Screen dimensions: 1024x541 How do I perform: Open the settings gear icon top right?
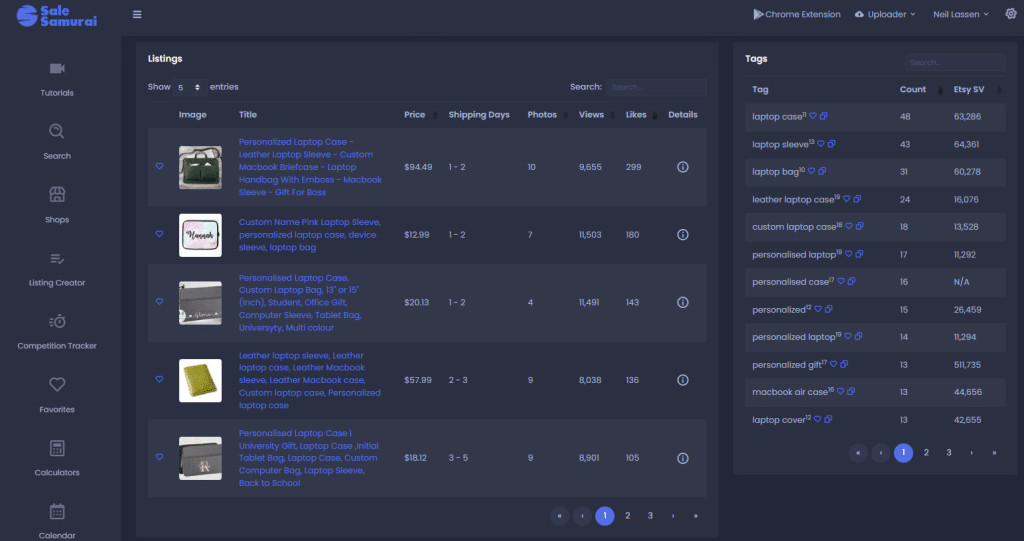tap(1010, 14)
